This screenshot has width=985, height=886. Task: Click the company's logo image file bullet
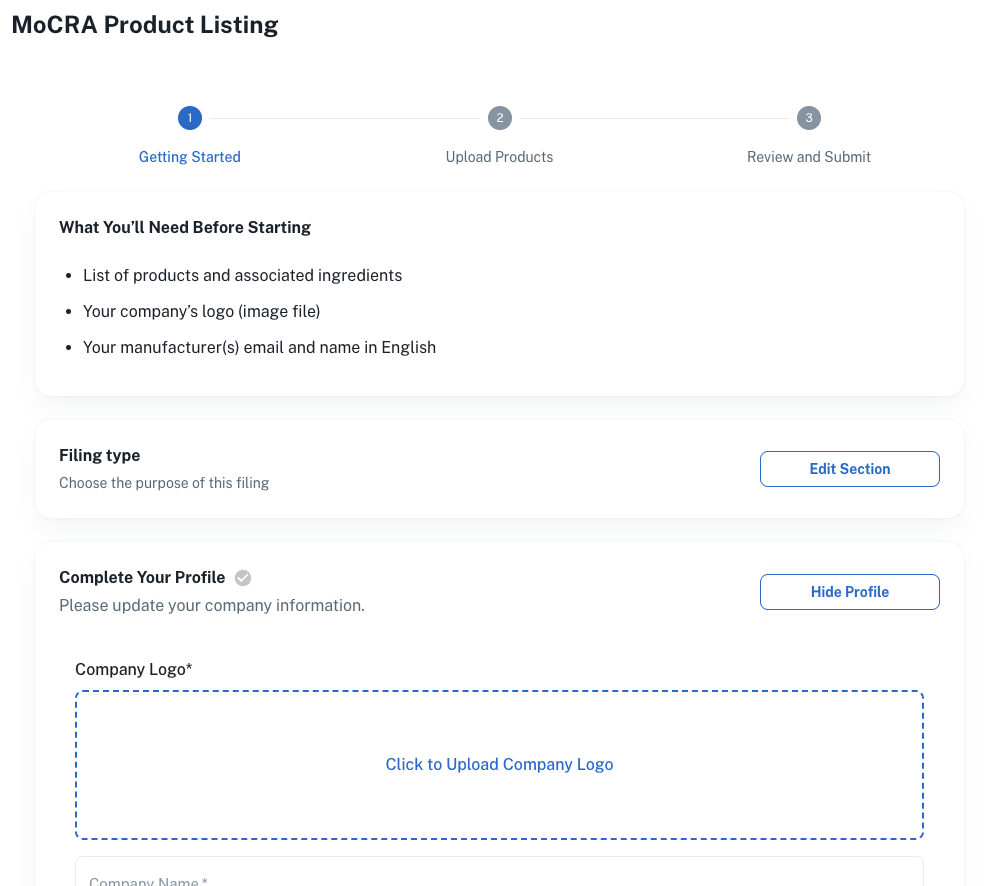[x=201, y=312]
